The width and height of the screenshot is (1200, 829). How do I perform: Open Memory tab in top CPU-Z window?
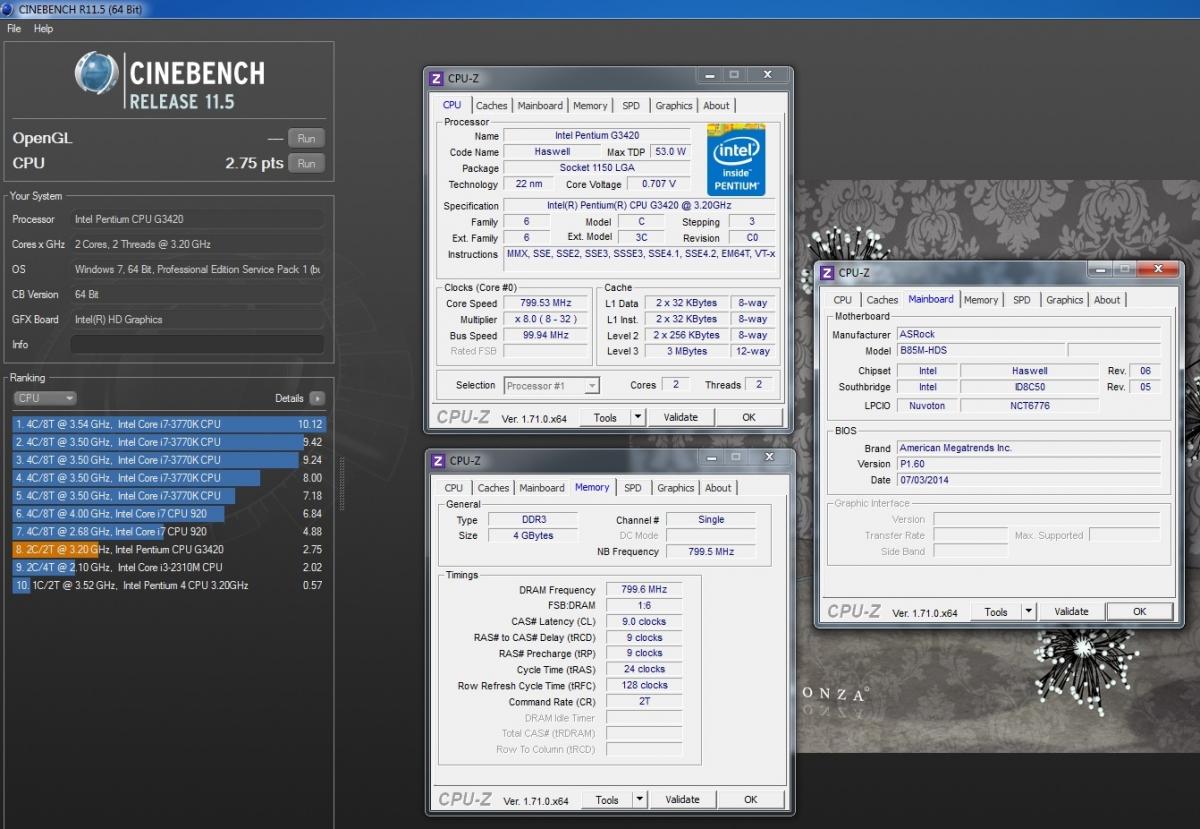590,105
